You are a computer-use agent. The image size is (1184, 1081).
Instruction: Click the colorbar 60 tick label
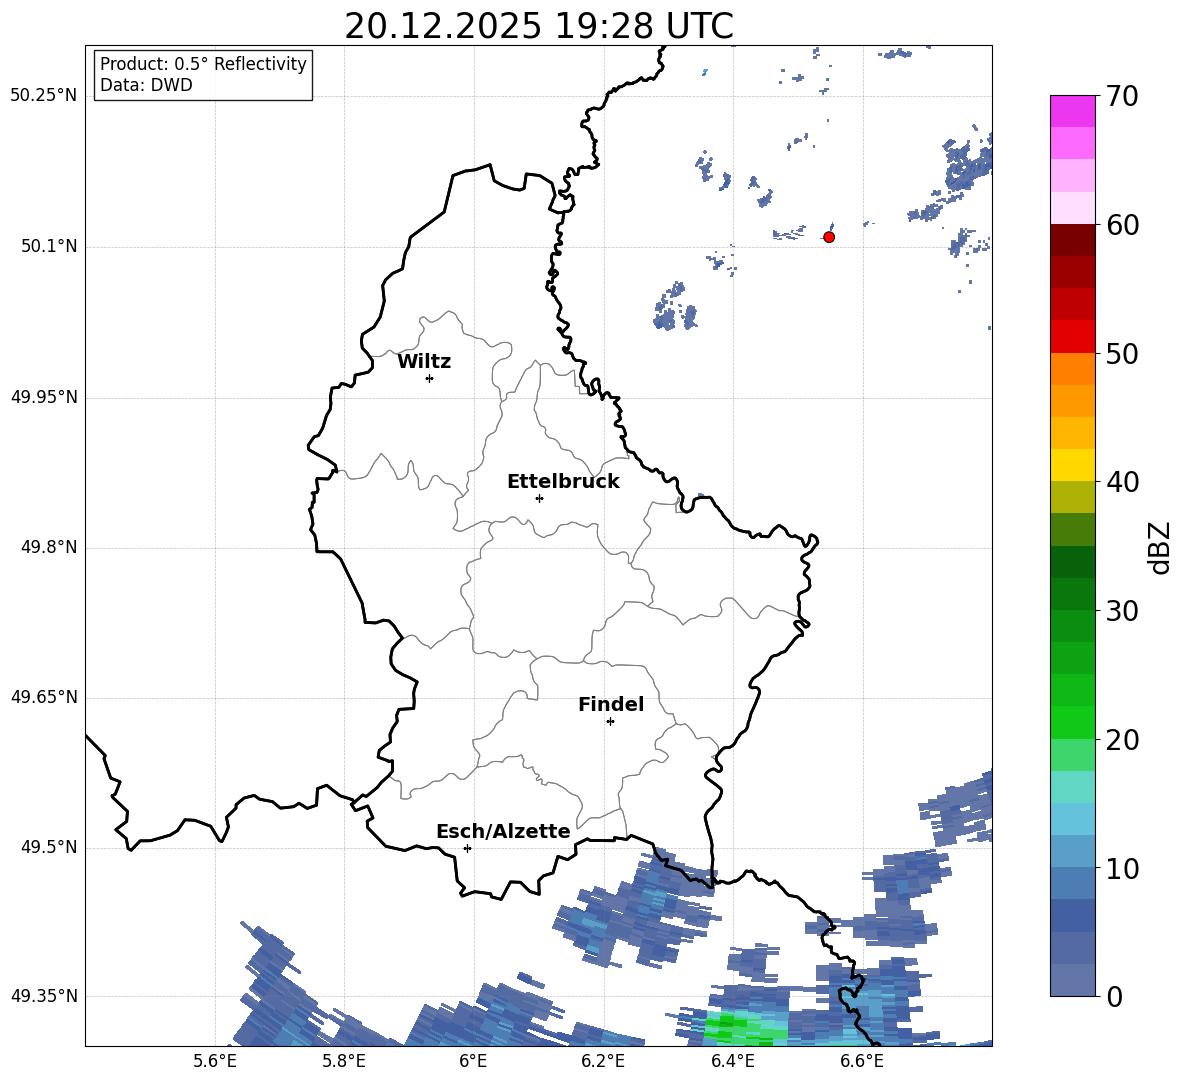pos(1122,225)
